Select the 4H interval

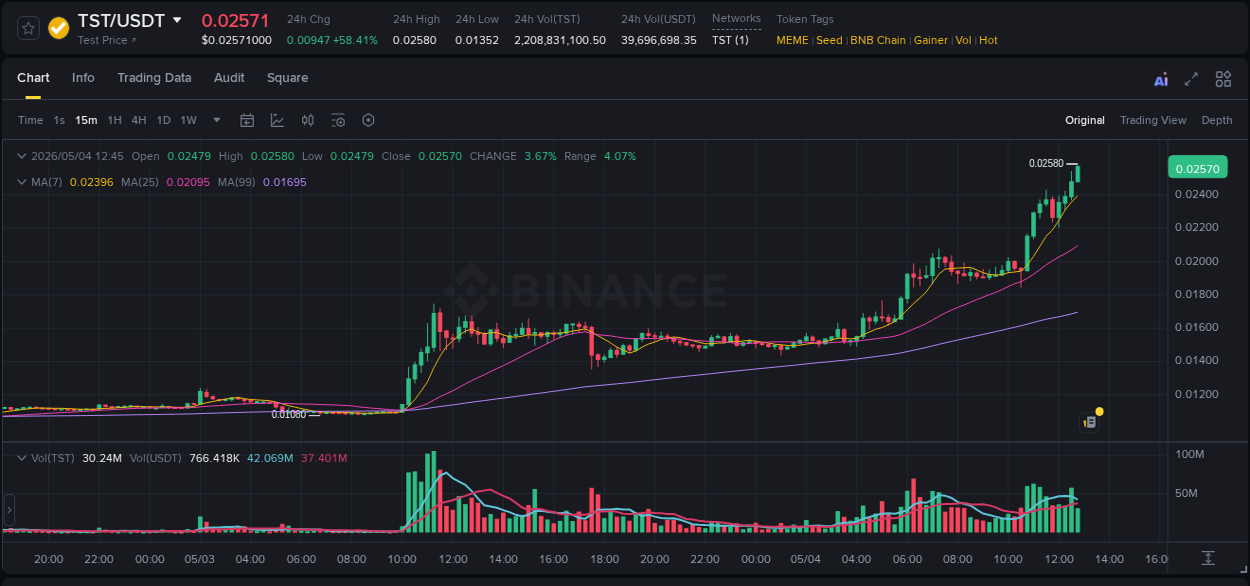pyautogui.click(x=139, y=120)
